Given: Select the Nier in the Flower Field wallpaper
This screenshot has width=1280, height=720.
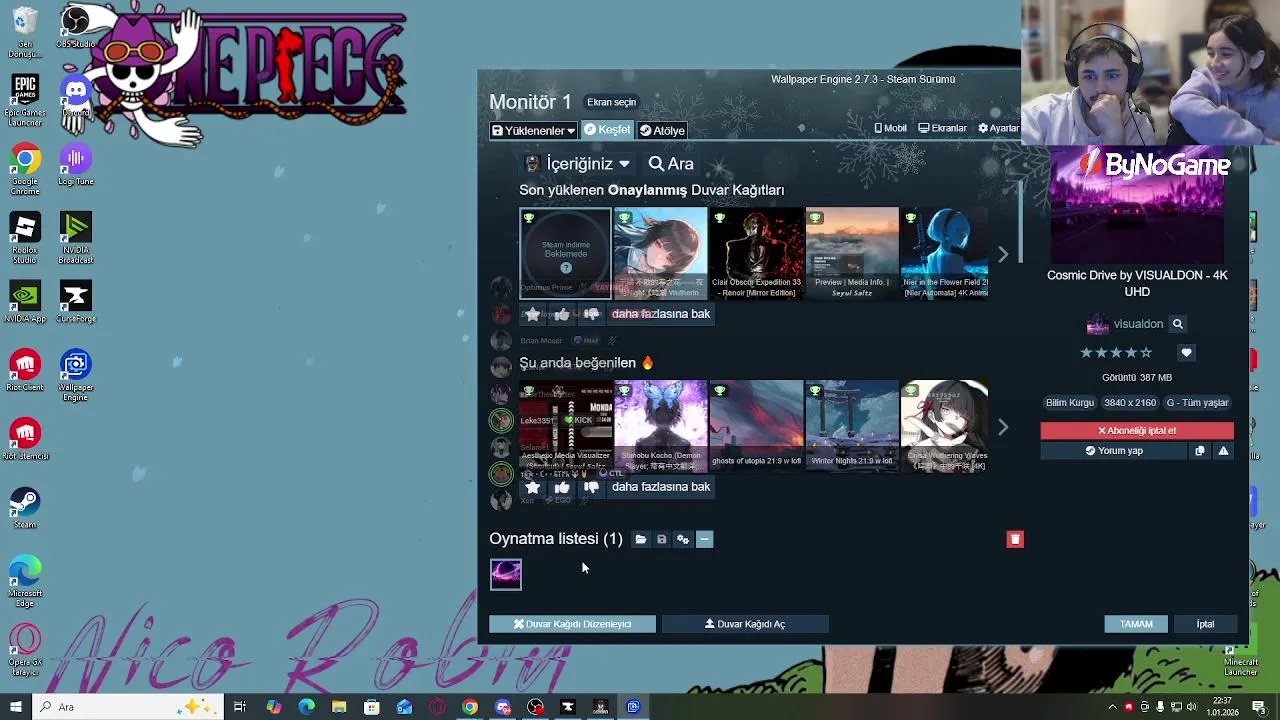Looking at the screenshot, I should (945, 254).
